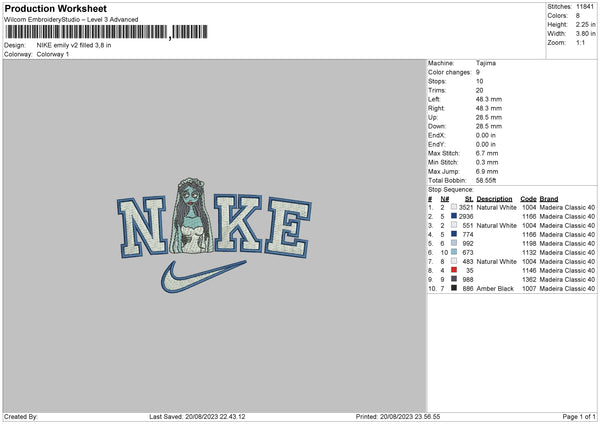Click the barcode at the top
Image resolution: width=600 pixels, height=424 pixels.
click(x=106, y=32)
